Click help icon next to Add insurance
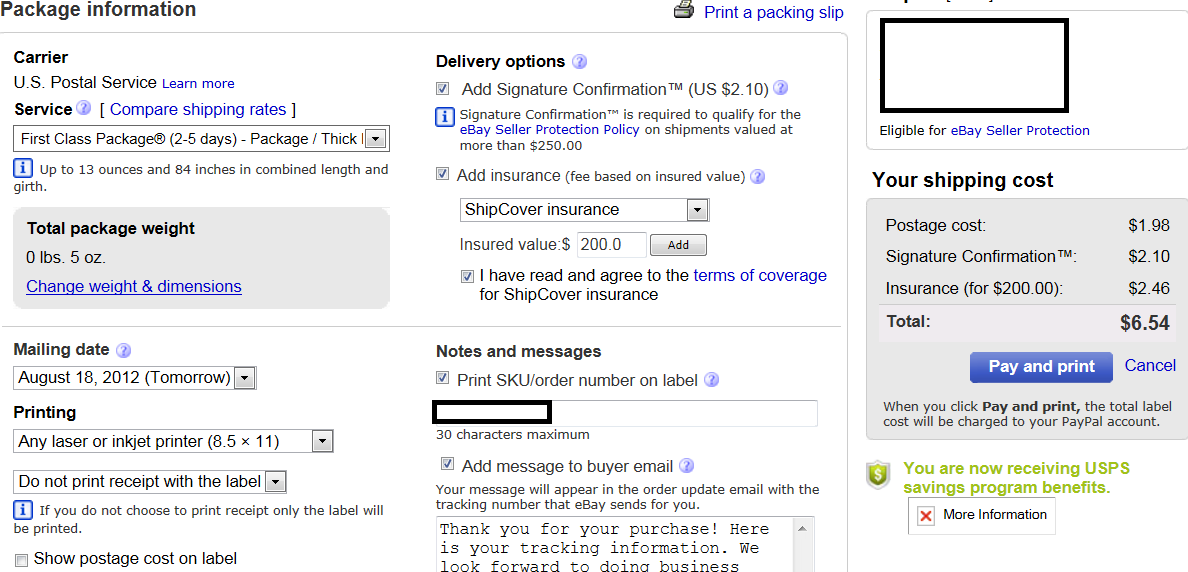The width and height of the screenshot is (1188, 572). tap(757, 176)
